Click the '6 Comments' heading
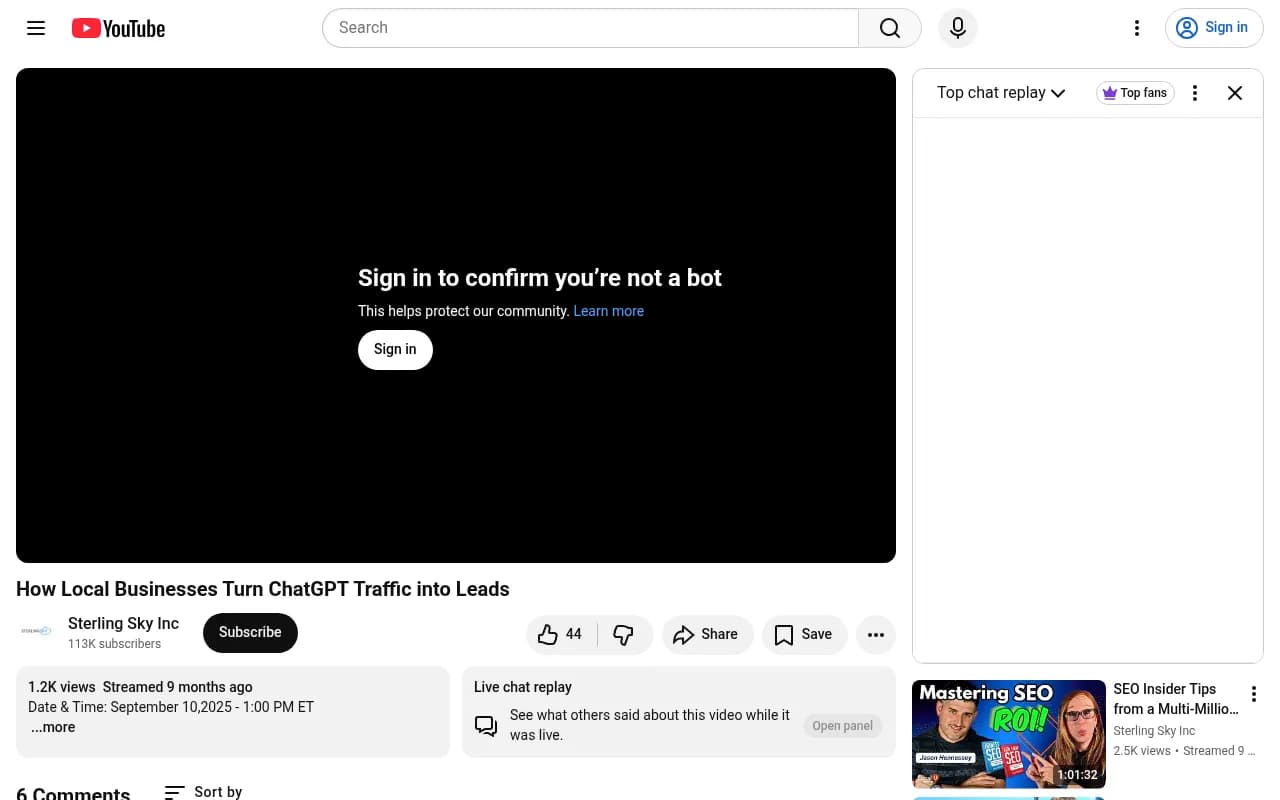The width and height of the screenshot is (1280, 800). click(x=73, y=792)
